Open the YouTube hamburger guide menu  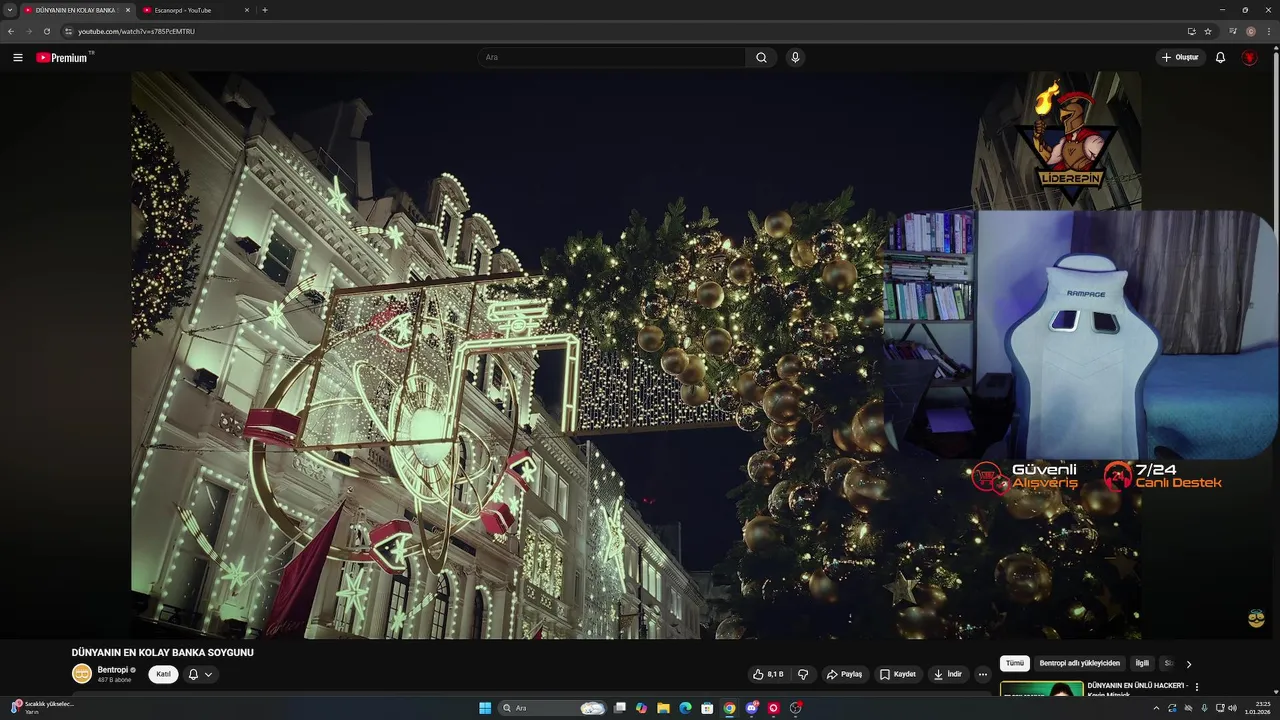click(18, 57)
